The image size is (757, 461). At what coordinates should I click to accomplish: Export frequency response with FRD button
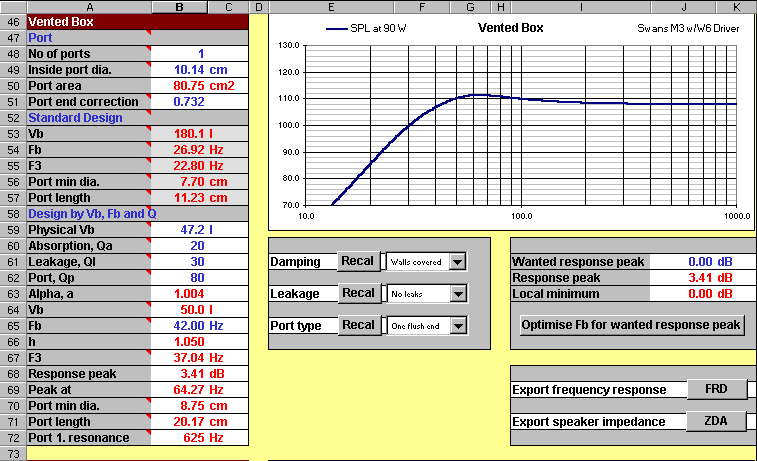(x=715, y=389)
